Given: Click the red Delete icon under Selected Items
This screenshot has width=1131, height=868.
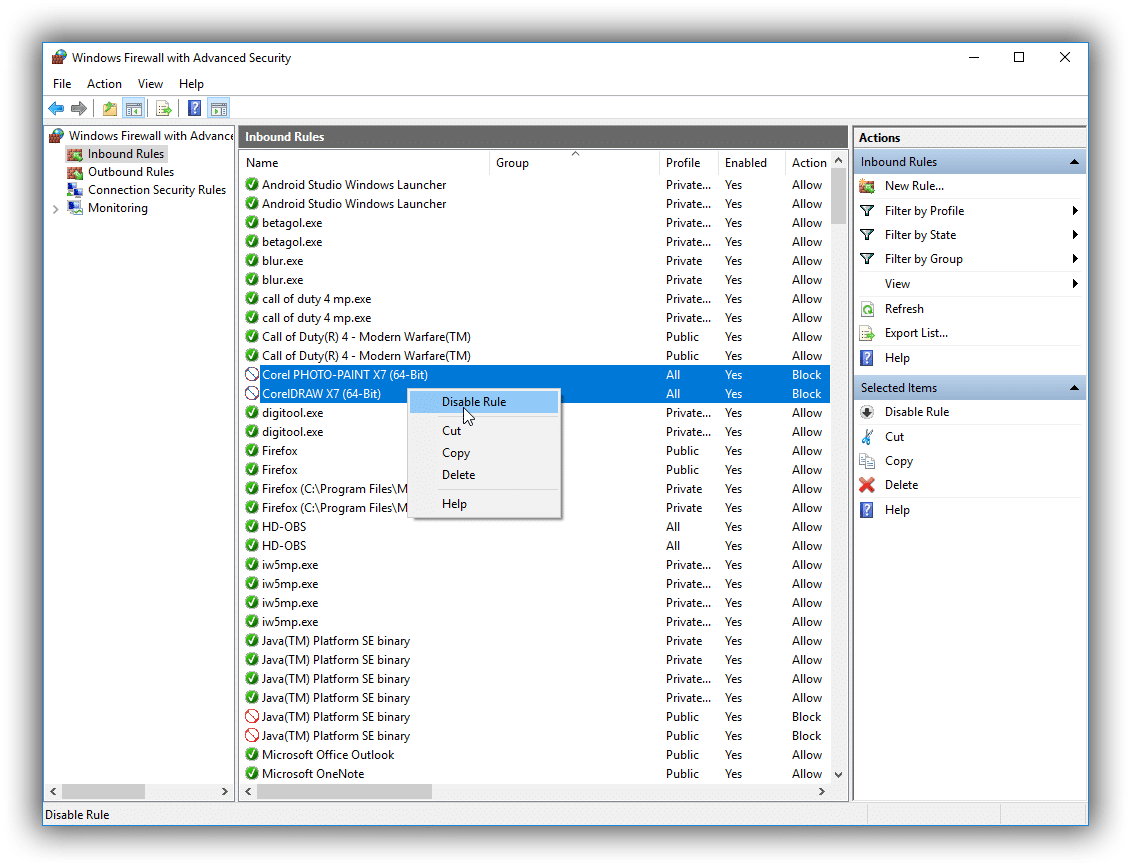Looking at the screenshot, I should [867, 485].
